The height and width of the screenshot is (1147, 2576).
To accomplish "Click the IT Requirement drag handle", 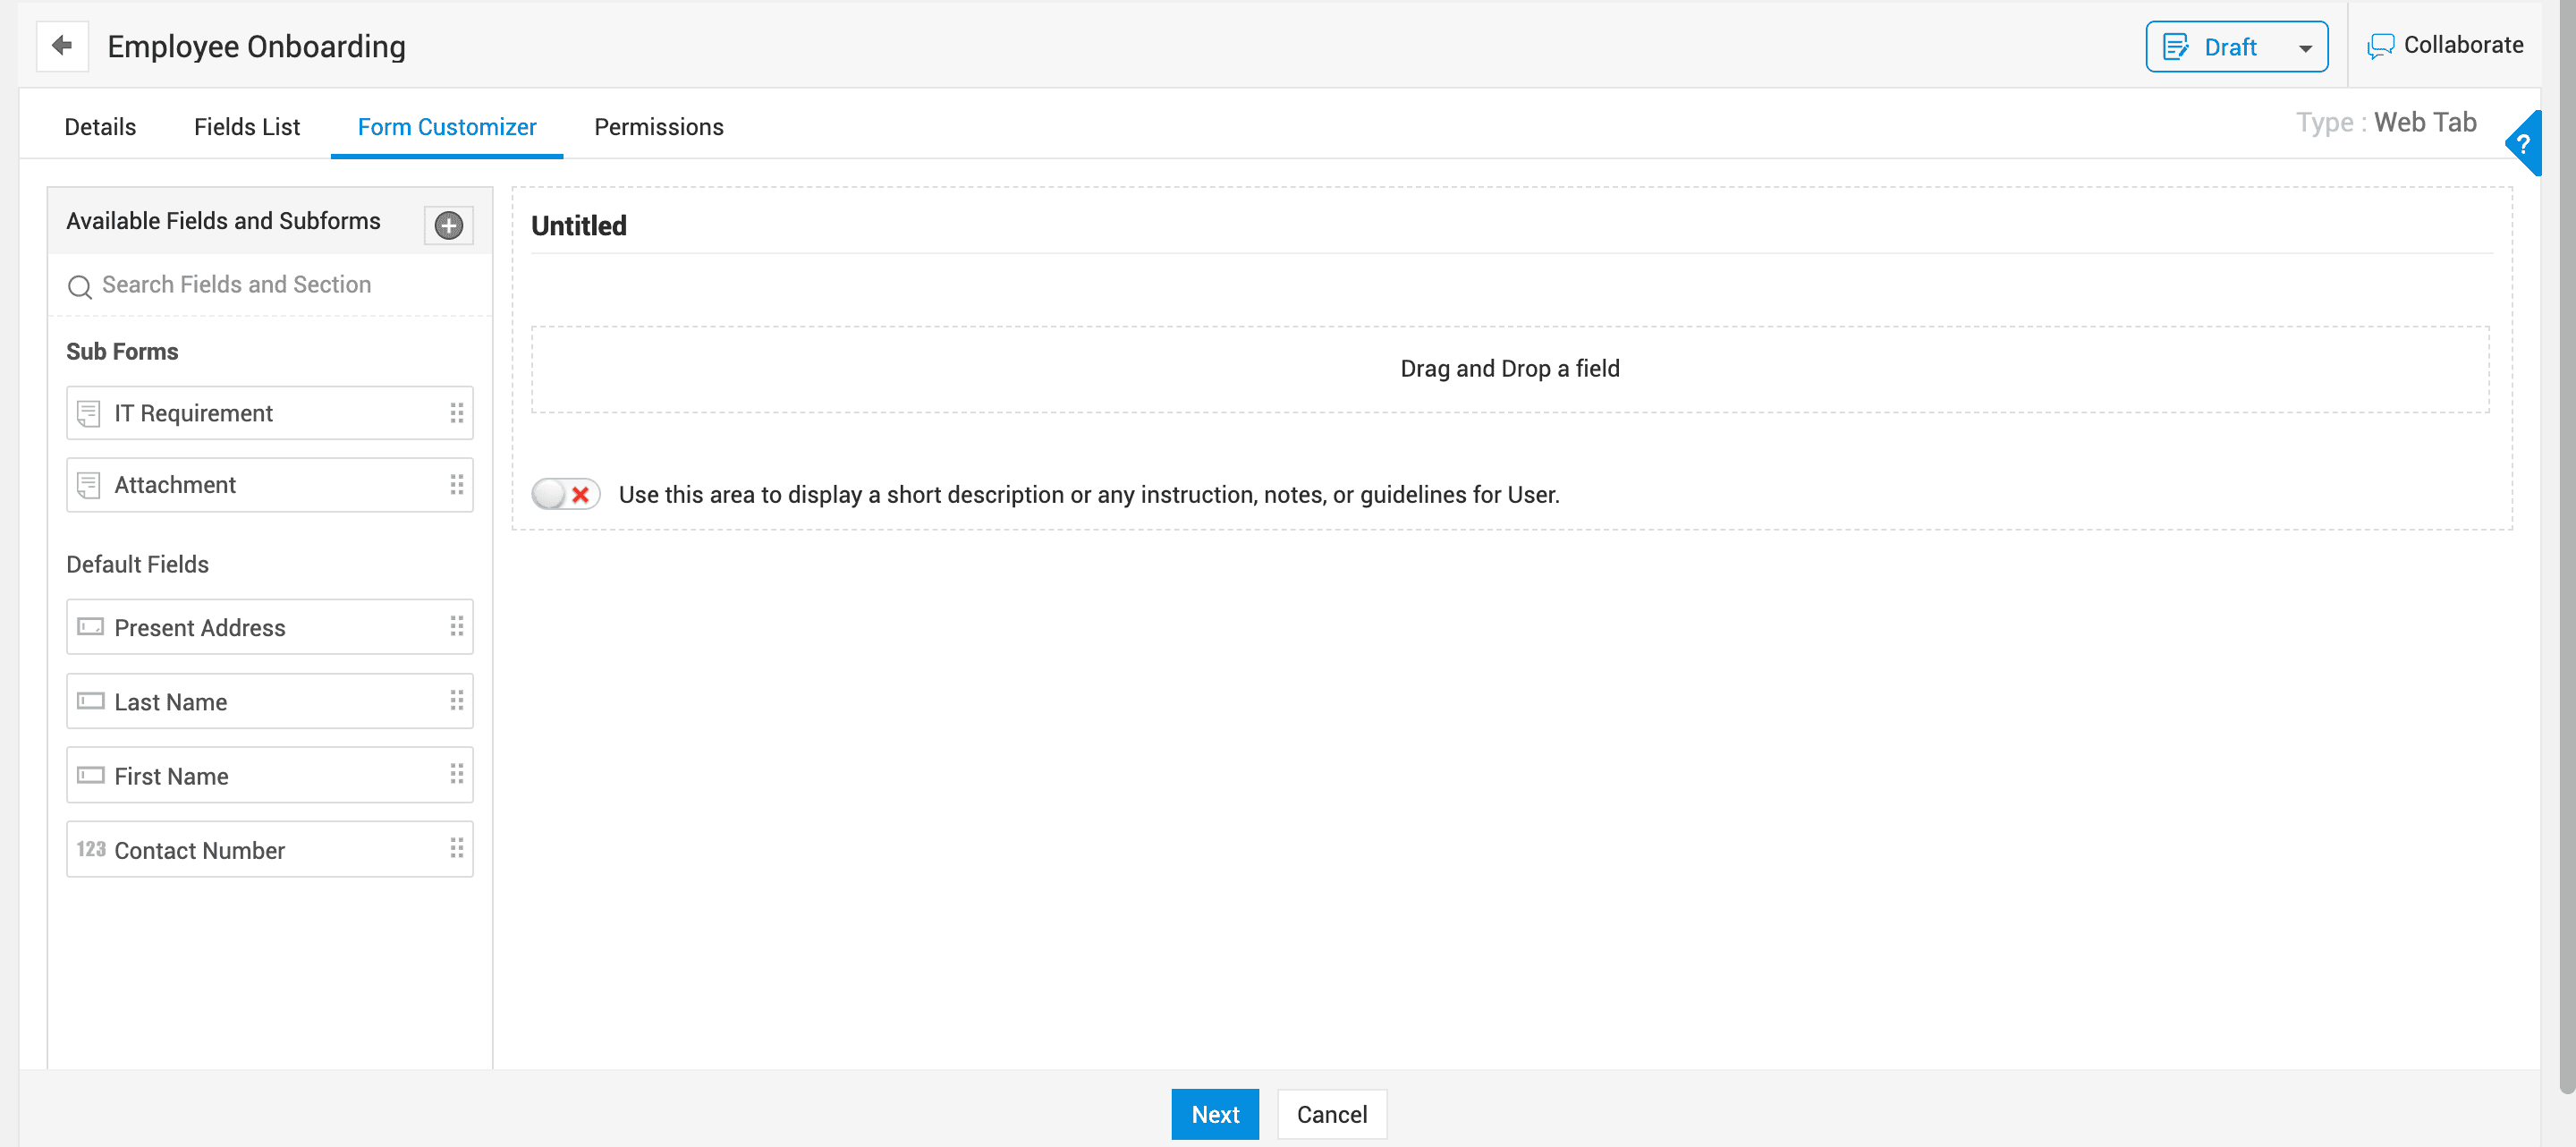I will click(x=456, y=413).
